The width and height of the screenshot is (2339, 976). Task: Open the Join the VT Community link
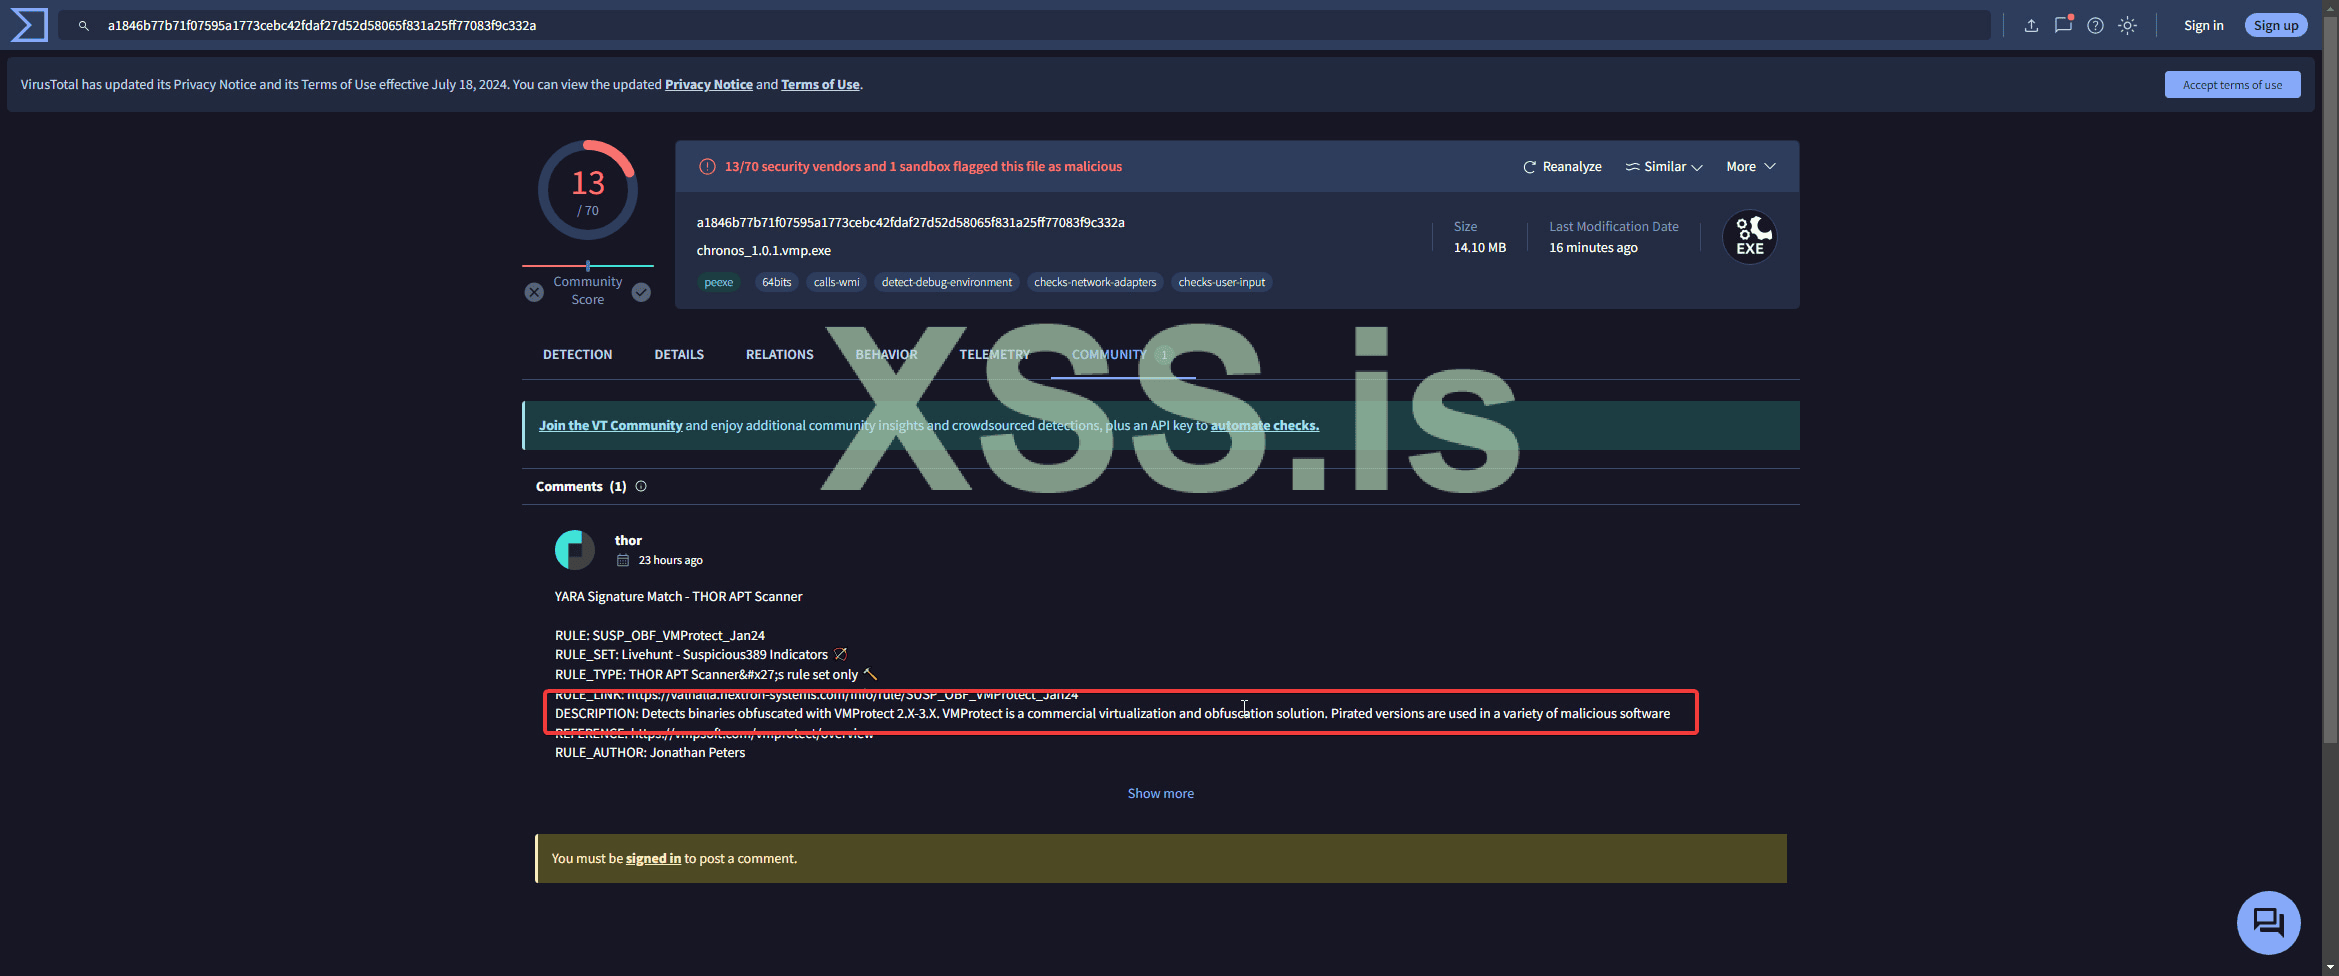tap(610, 426)
